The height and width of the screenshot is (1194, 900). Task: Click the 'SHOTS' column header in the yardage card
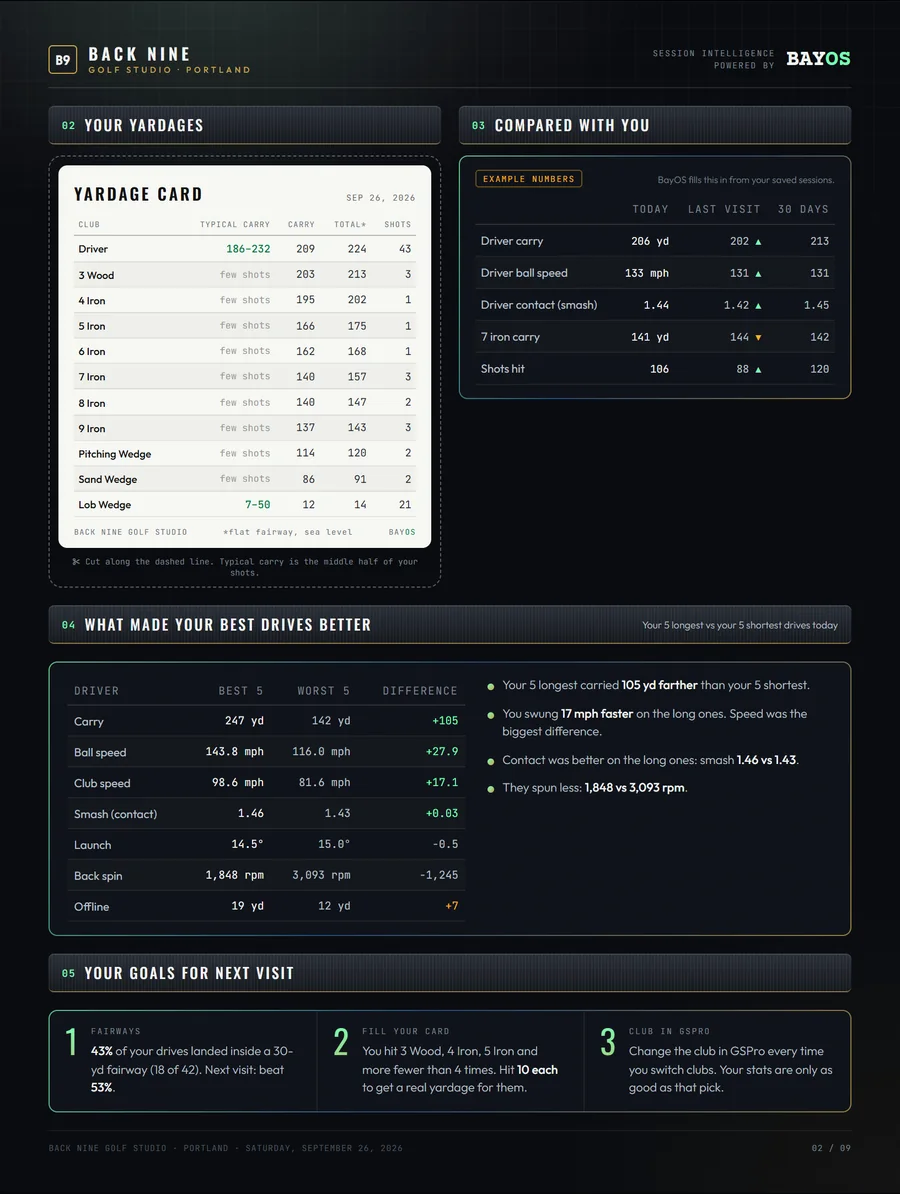tap(397, 225)
